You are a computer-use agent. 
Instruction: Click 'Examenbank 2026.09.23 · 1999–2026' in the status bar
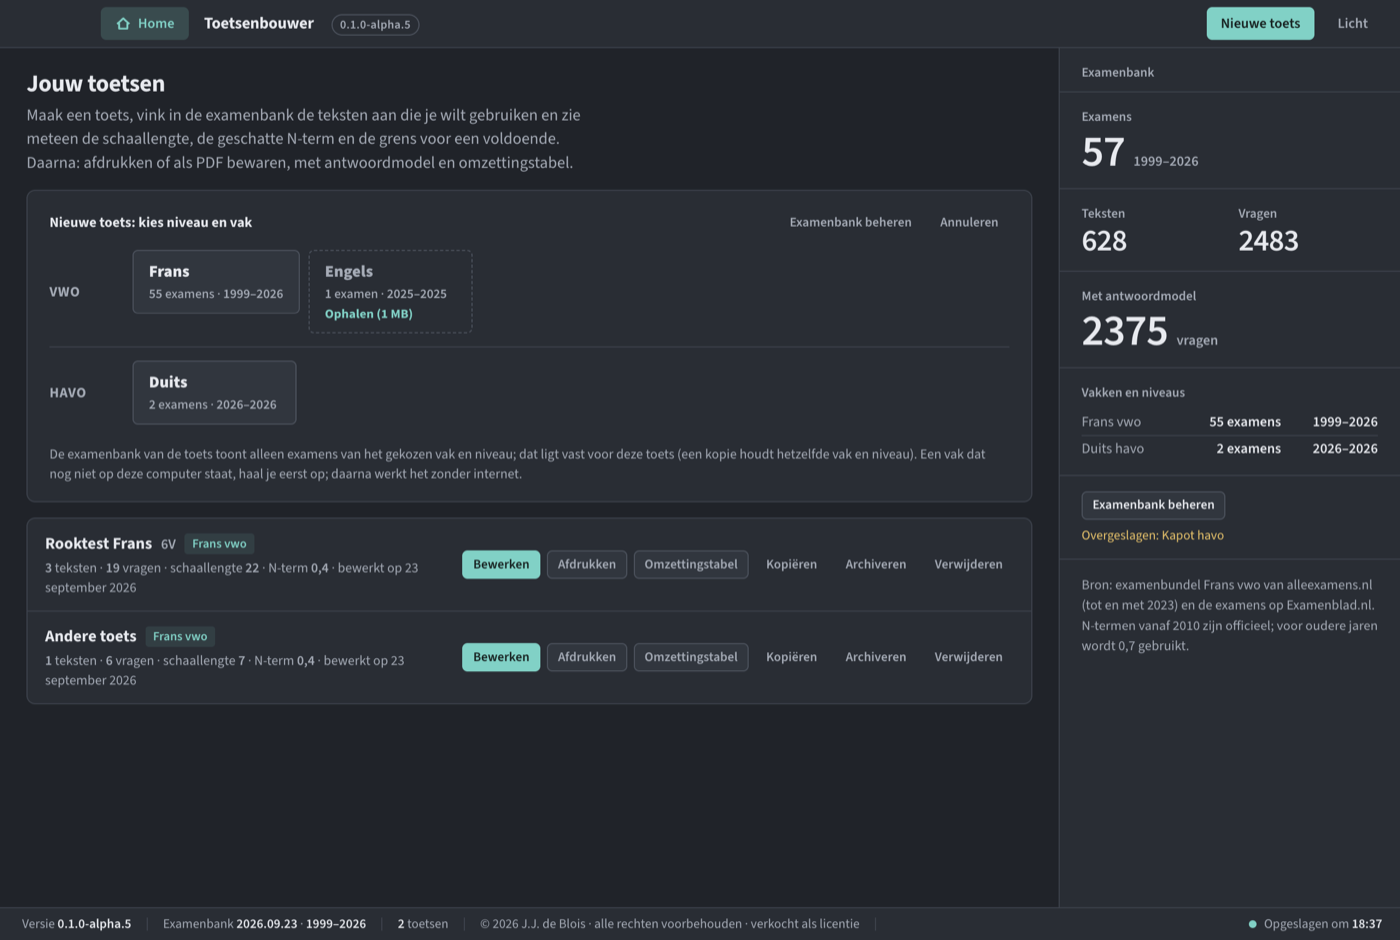[264, 924]
